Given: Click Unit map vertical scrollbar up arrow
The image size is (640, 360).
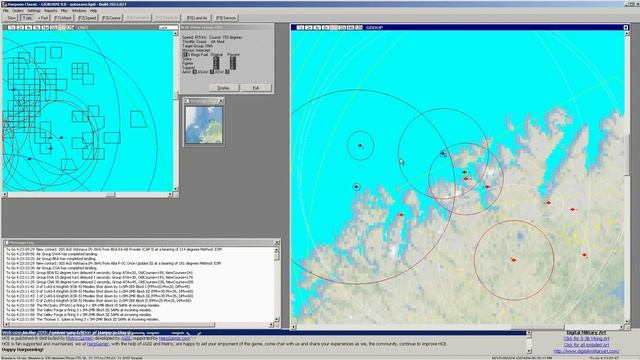Looking at the screenshot, I should pos(176,34).
